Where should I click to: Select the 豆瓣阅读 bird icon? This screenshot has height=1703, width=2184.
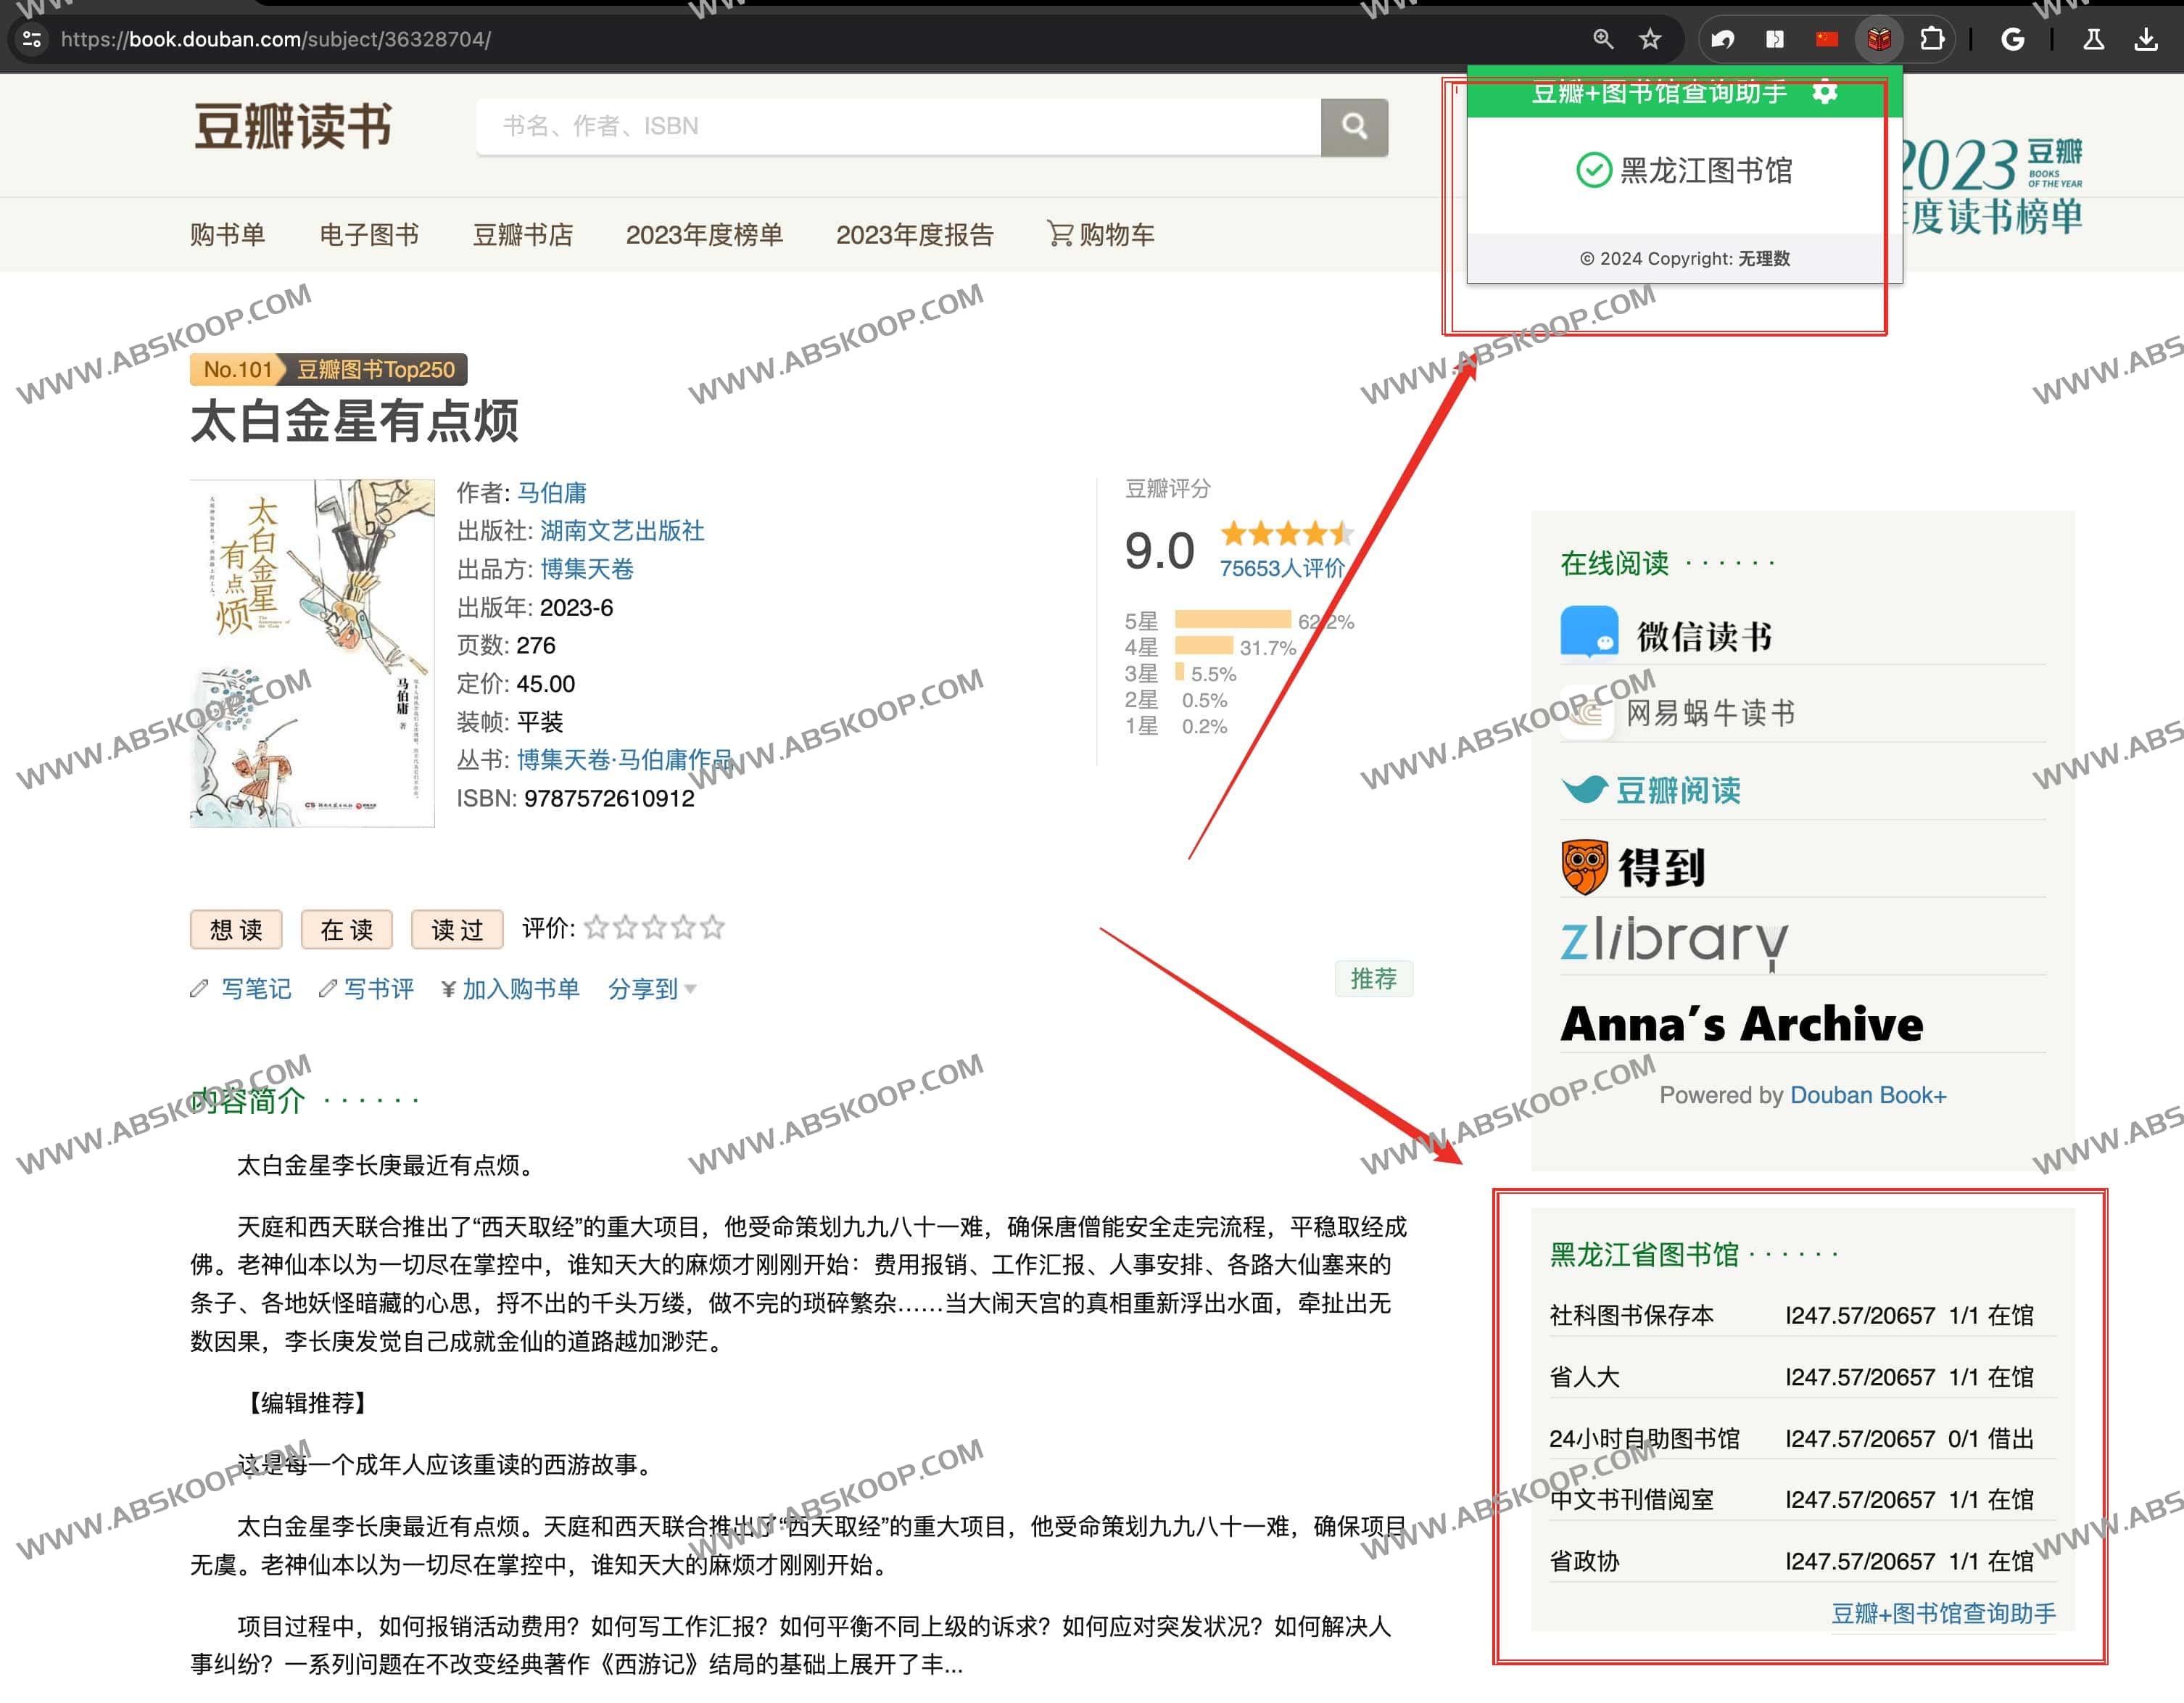point(1585,790)
